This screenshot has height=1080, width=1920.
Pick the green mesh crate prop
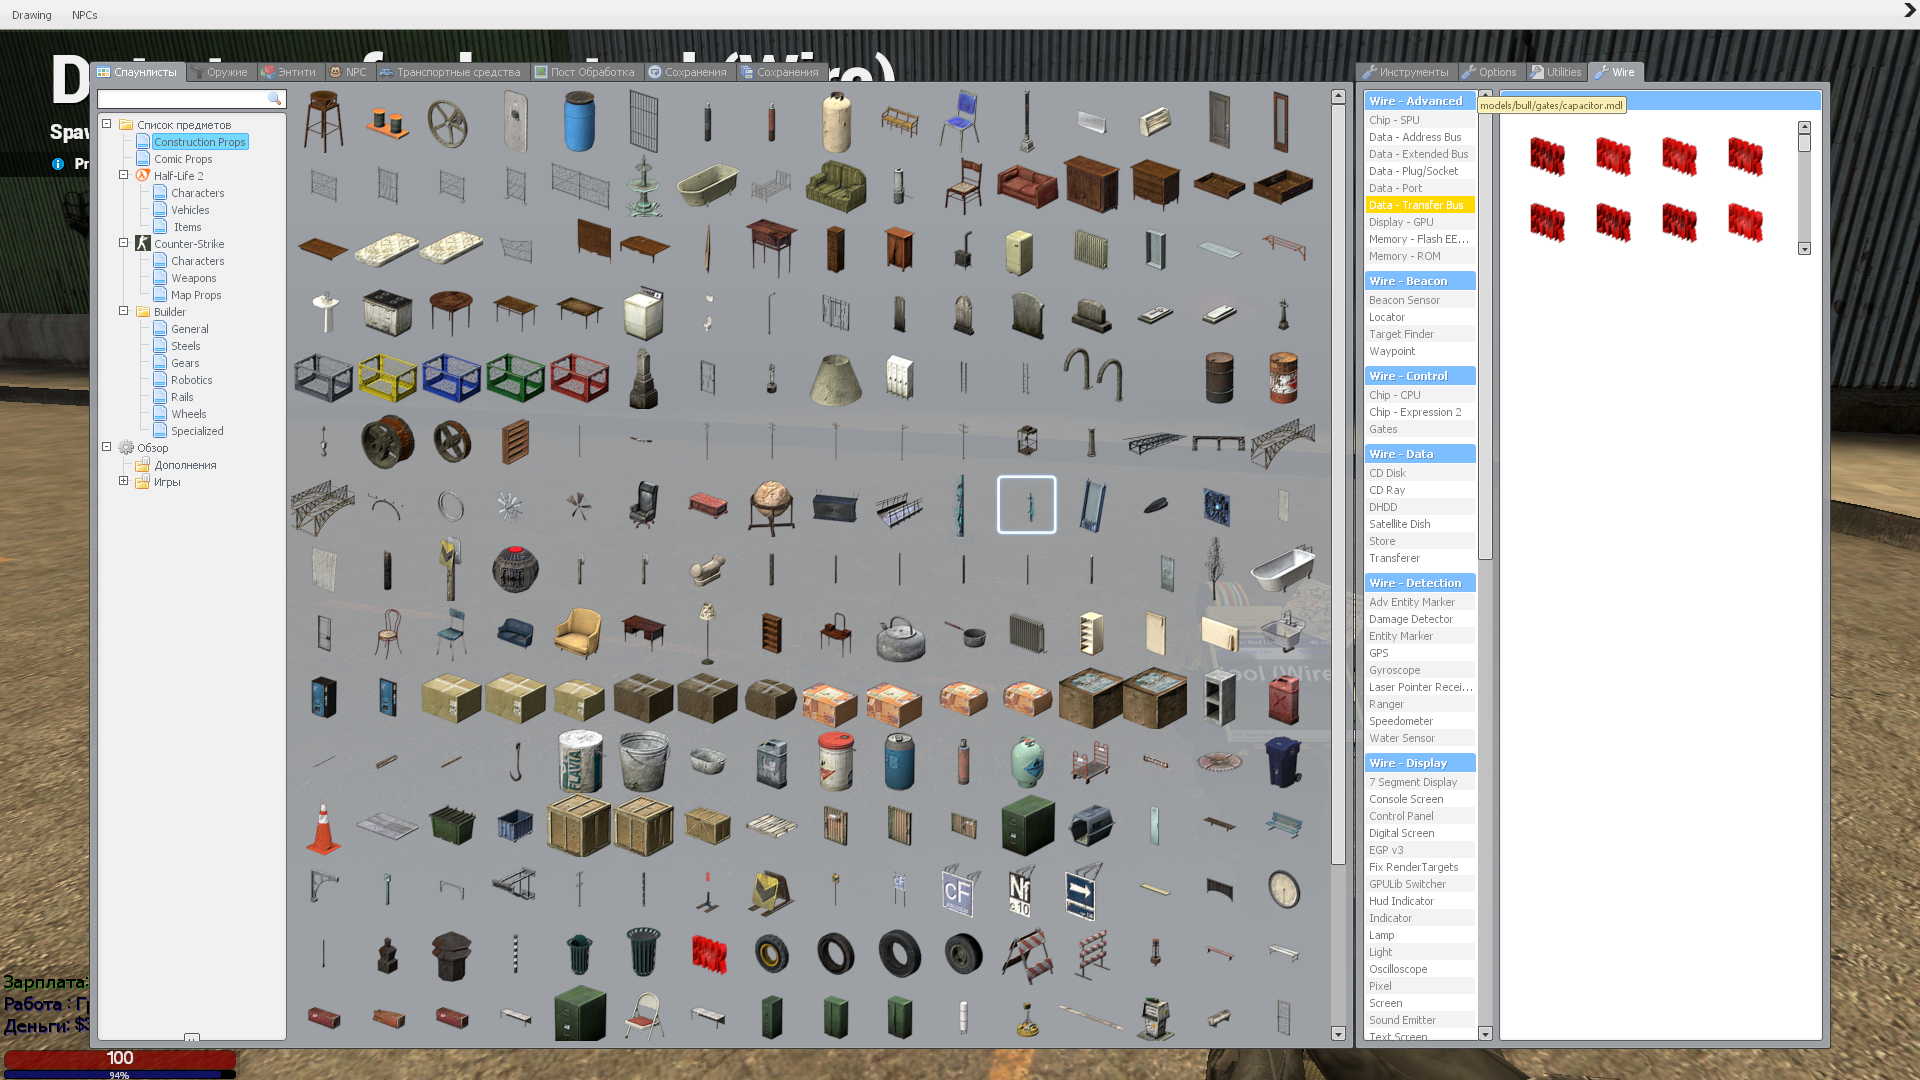[x=515, y=378]
